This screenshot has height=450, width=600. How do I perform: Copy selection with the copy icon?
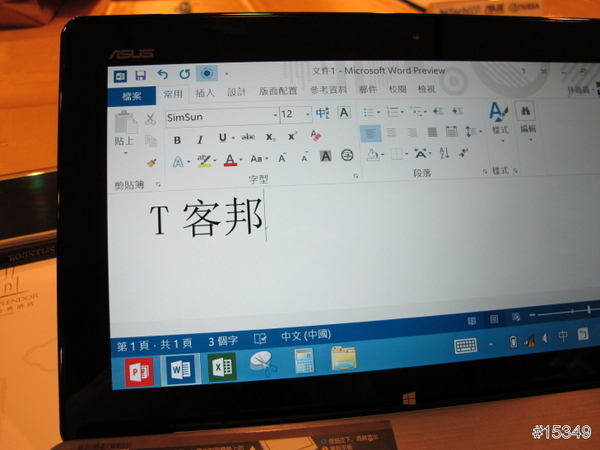(151, 141)
